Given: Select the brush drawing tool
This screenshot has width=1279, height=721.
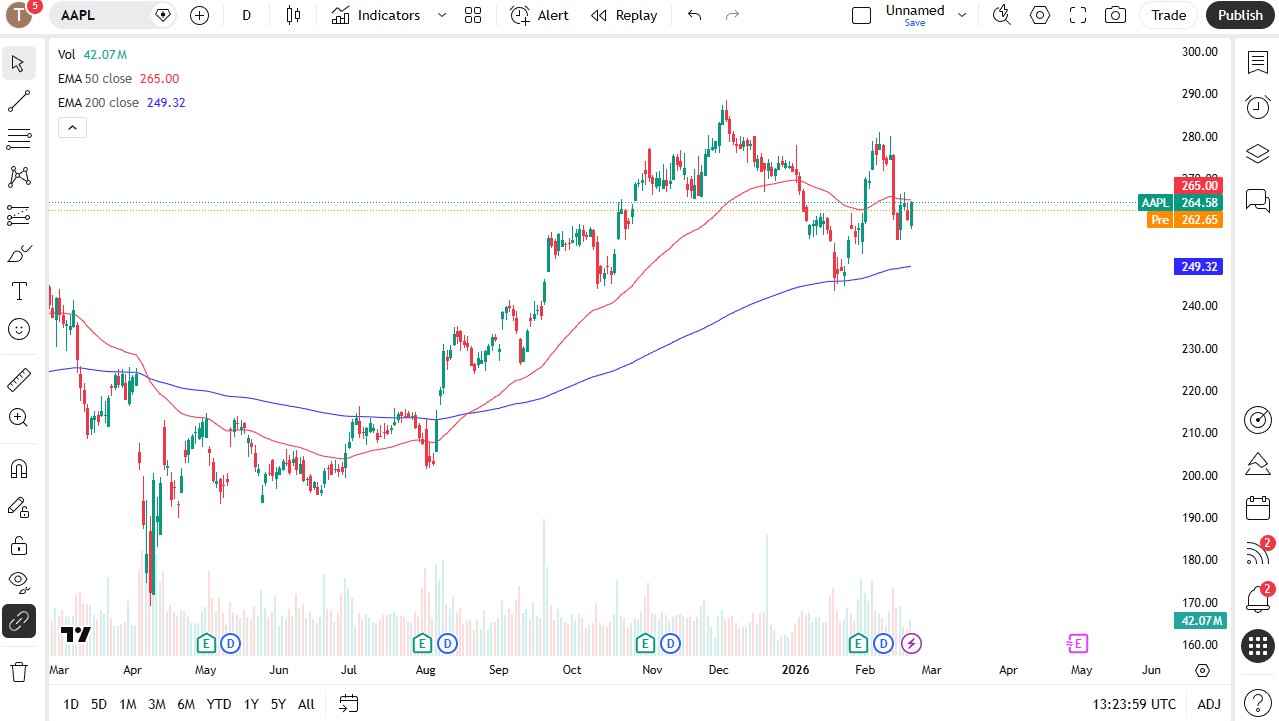Looking at the screenshot, I should click(x=18, y=253).
